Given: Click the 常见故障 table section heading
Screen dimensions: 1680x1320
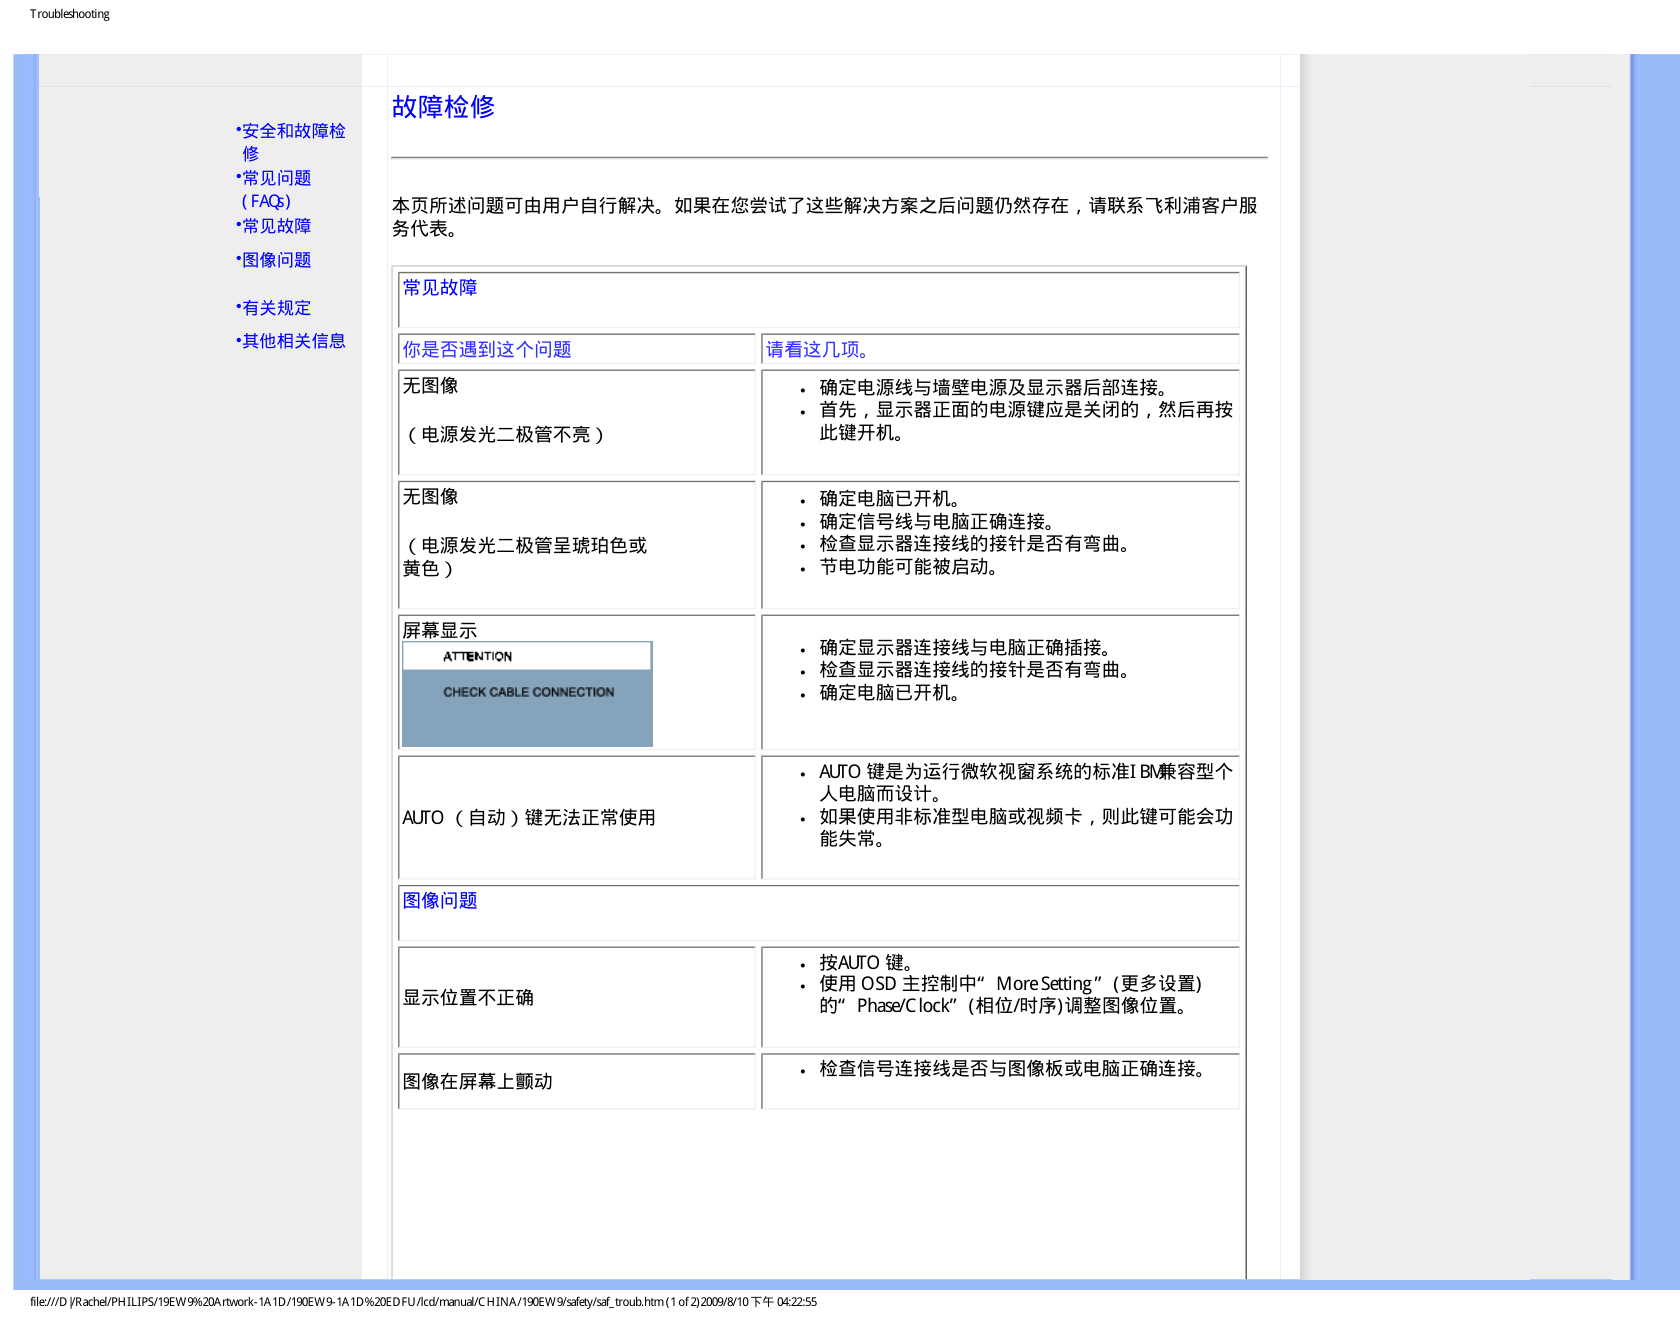Looking at the screenshot, I should point(440,288).
